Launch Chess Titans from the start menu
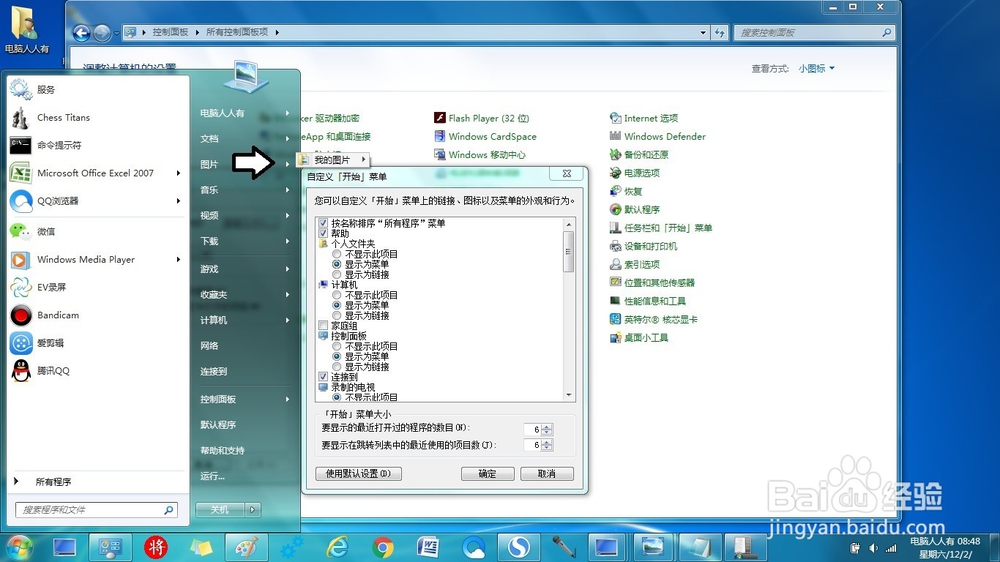The image size is (1000, 562). 63,117
